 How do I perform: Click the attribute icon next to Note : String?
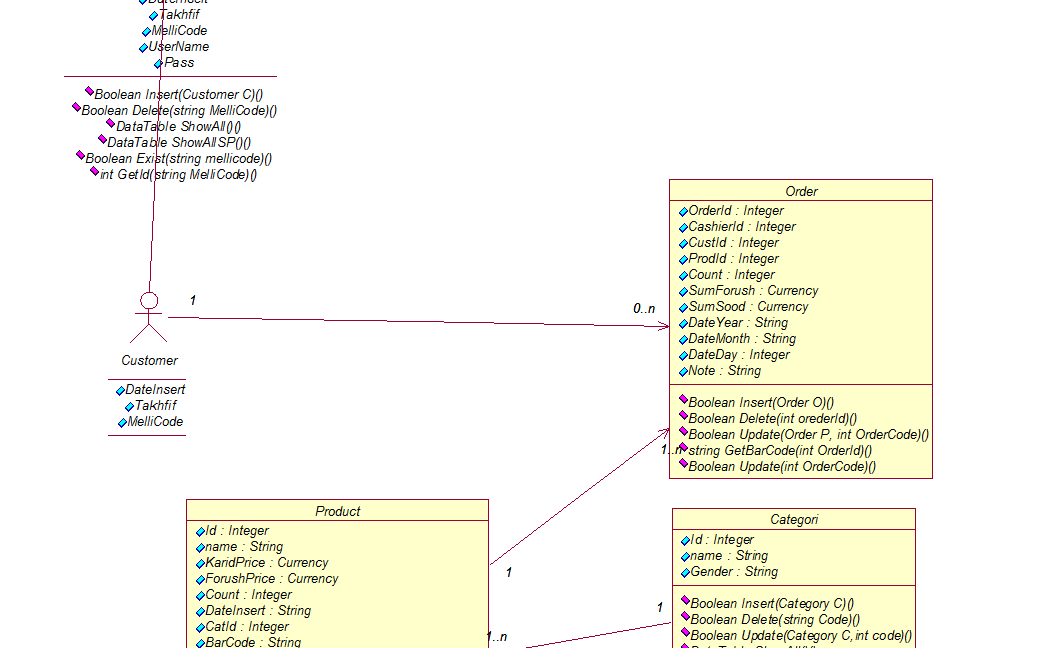[683, 372]
